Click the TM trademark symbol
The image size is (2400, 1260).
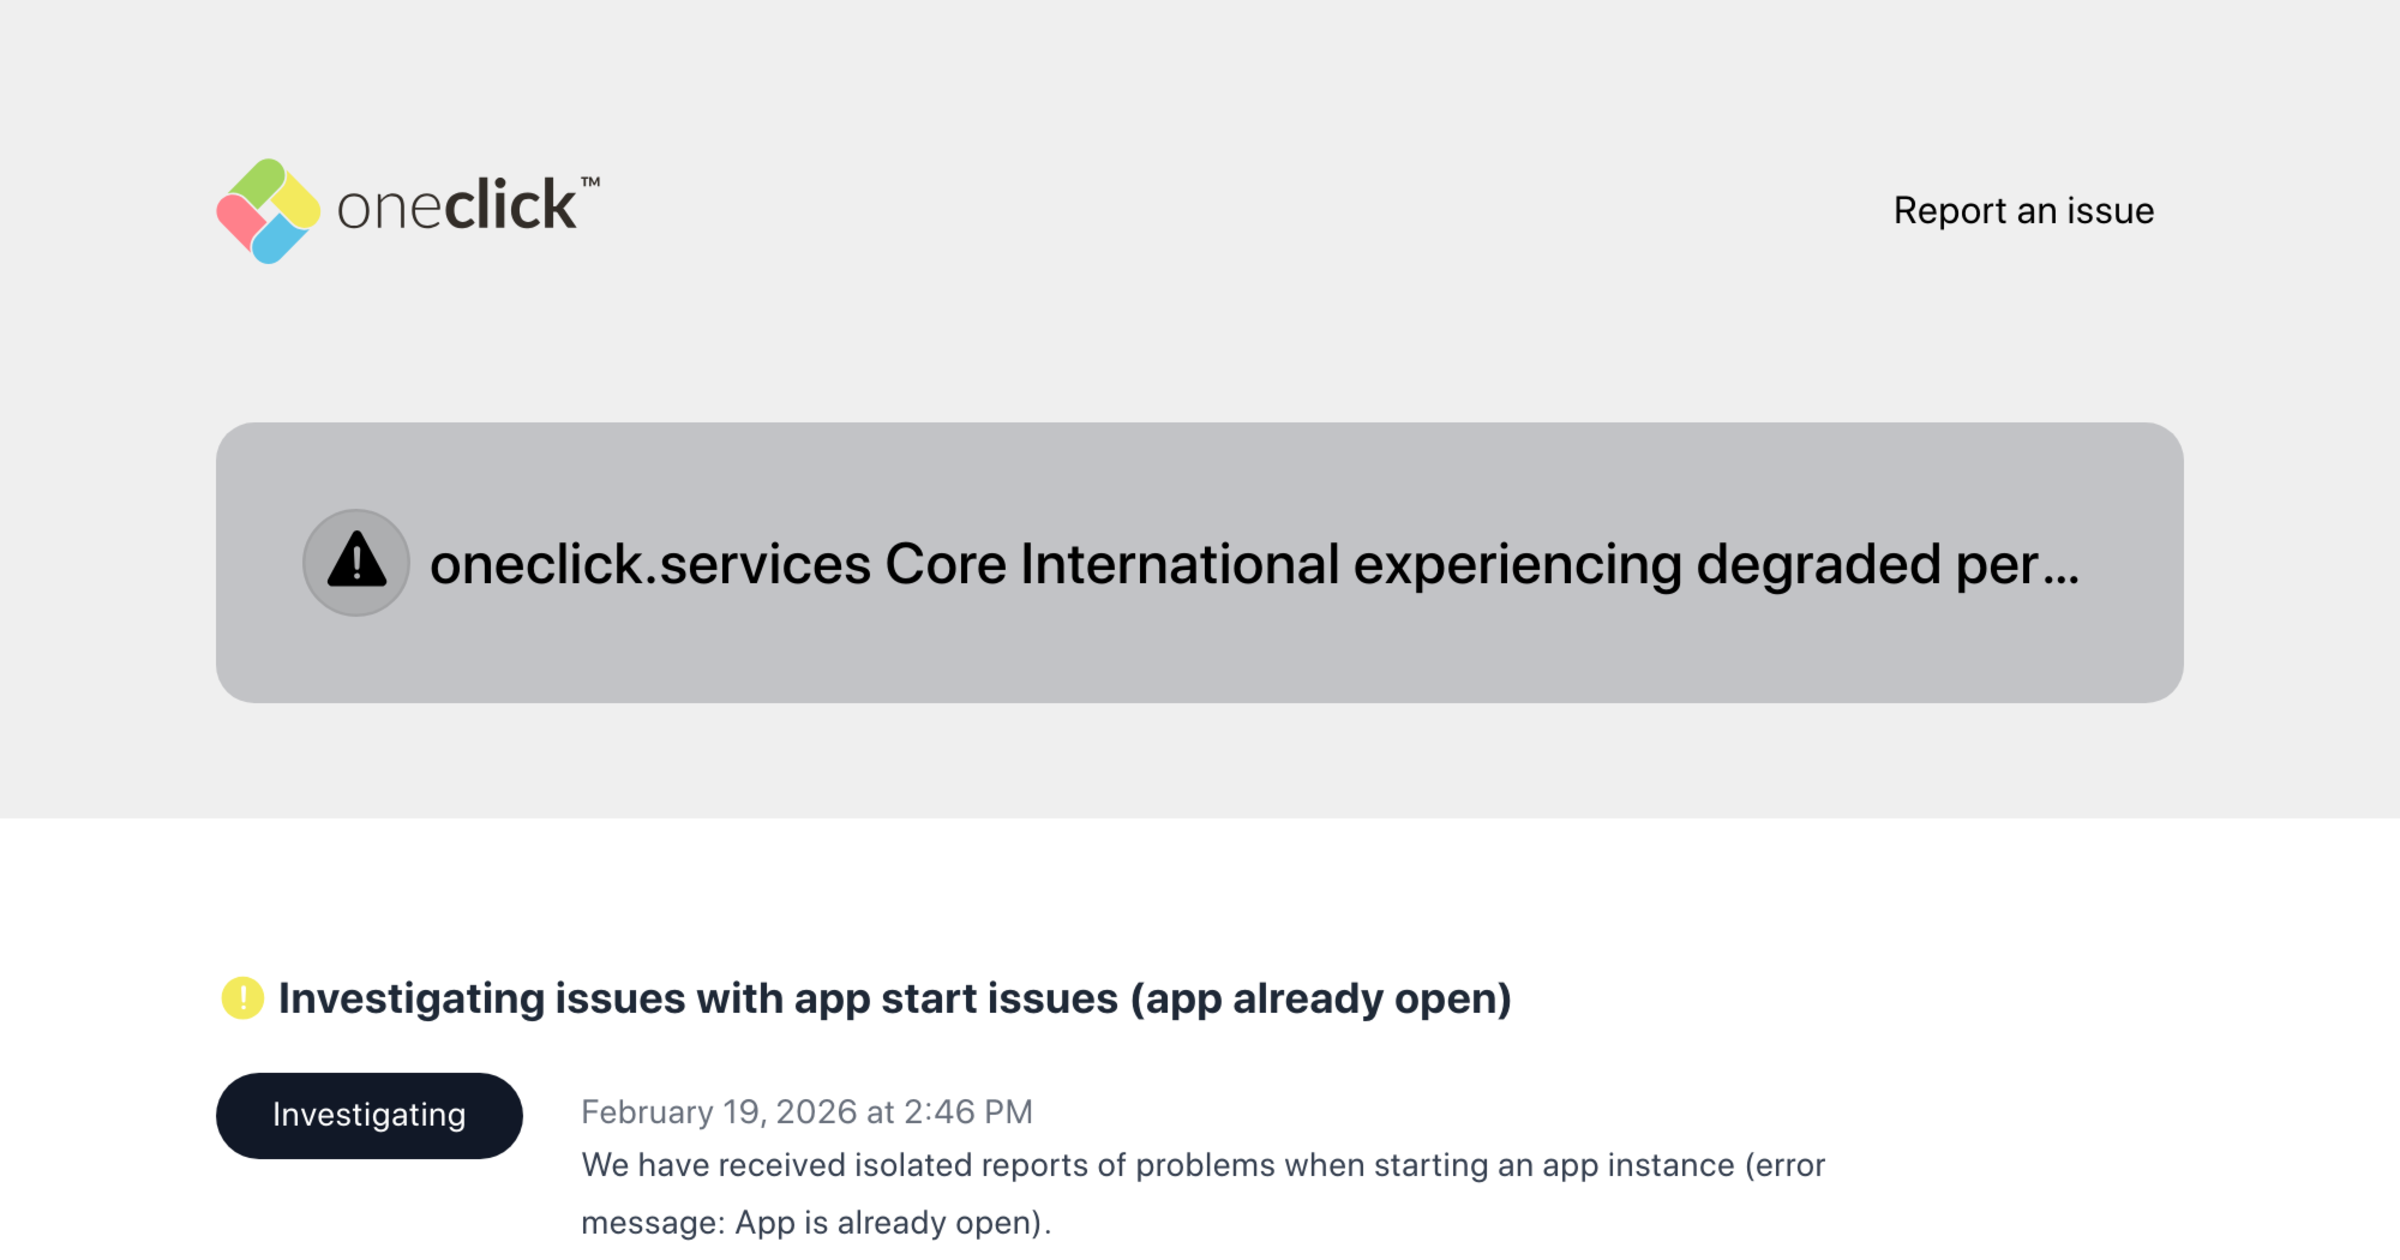point(590,182)
